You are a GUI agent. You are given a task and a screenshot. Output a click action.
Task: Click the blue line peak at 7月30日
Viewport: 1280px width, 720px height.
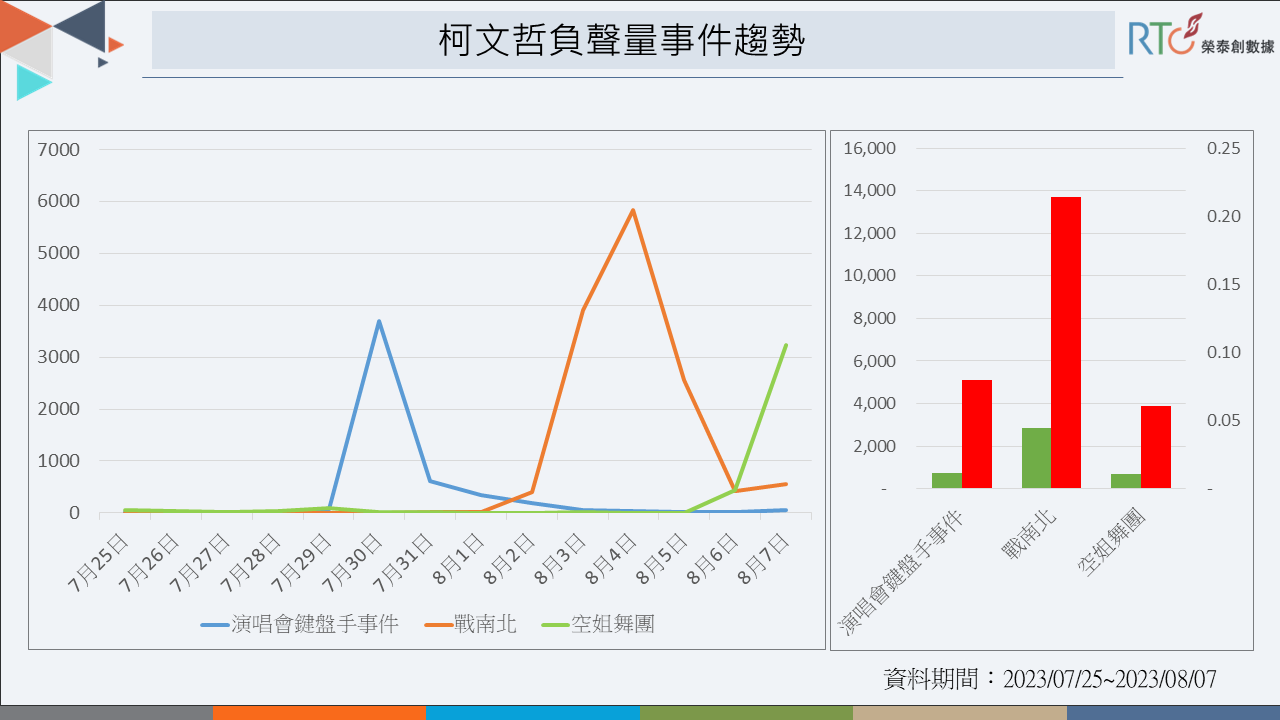click(379, 321)
